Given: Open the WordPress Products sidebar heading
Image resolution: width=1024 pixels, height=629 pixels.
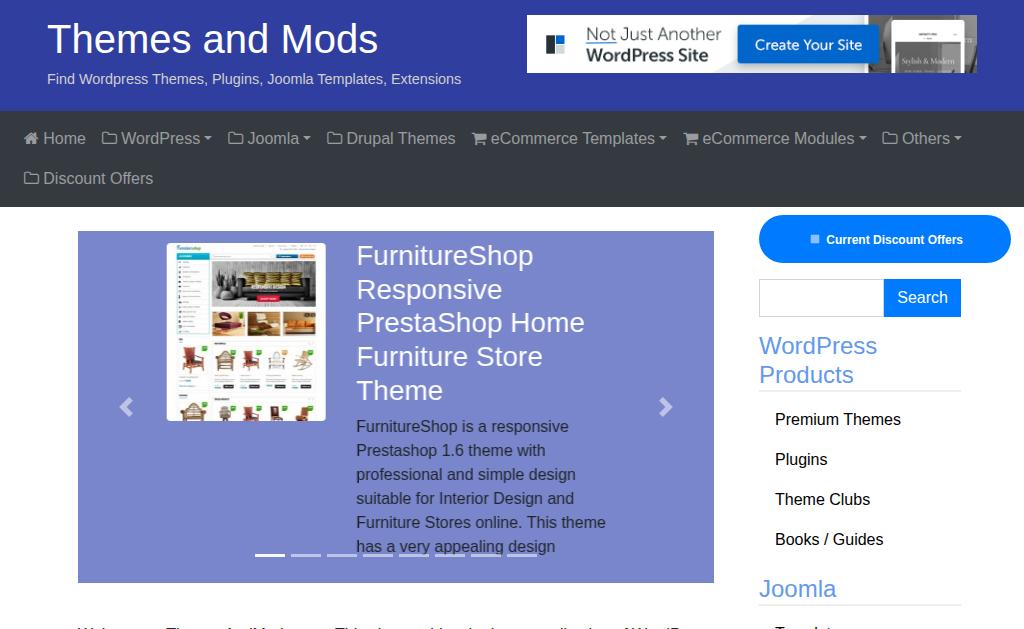Looking at the screenshot, I should (x=818, y=361).
